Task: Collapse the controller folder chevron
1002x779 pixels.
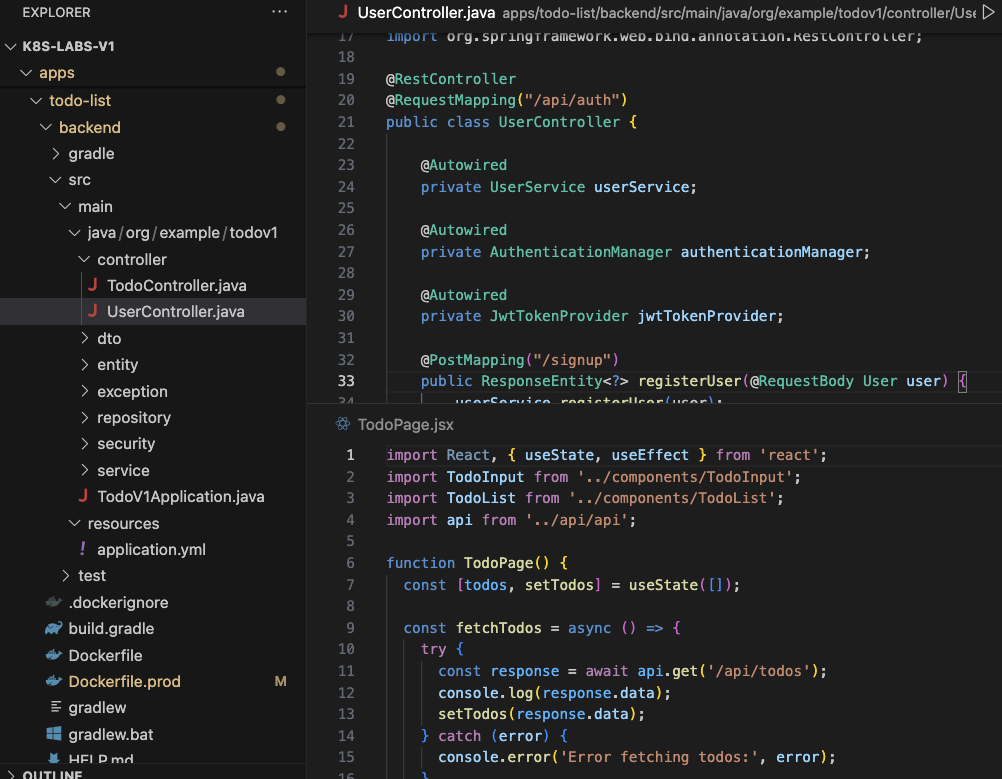Action: tap(84, 259)
